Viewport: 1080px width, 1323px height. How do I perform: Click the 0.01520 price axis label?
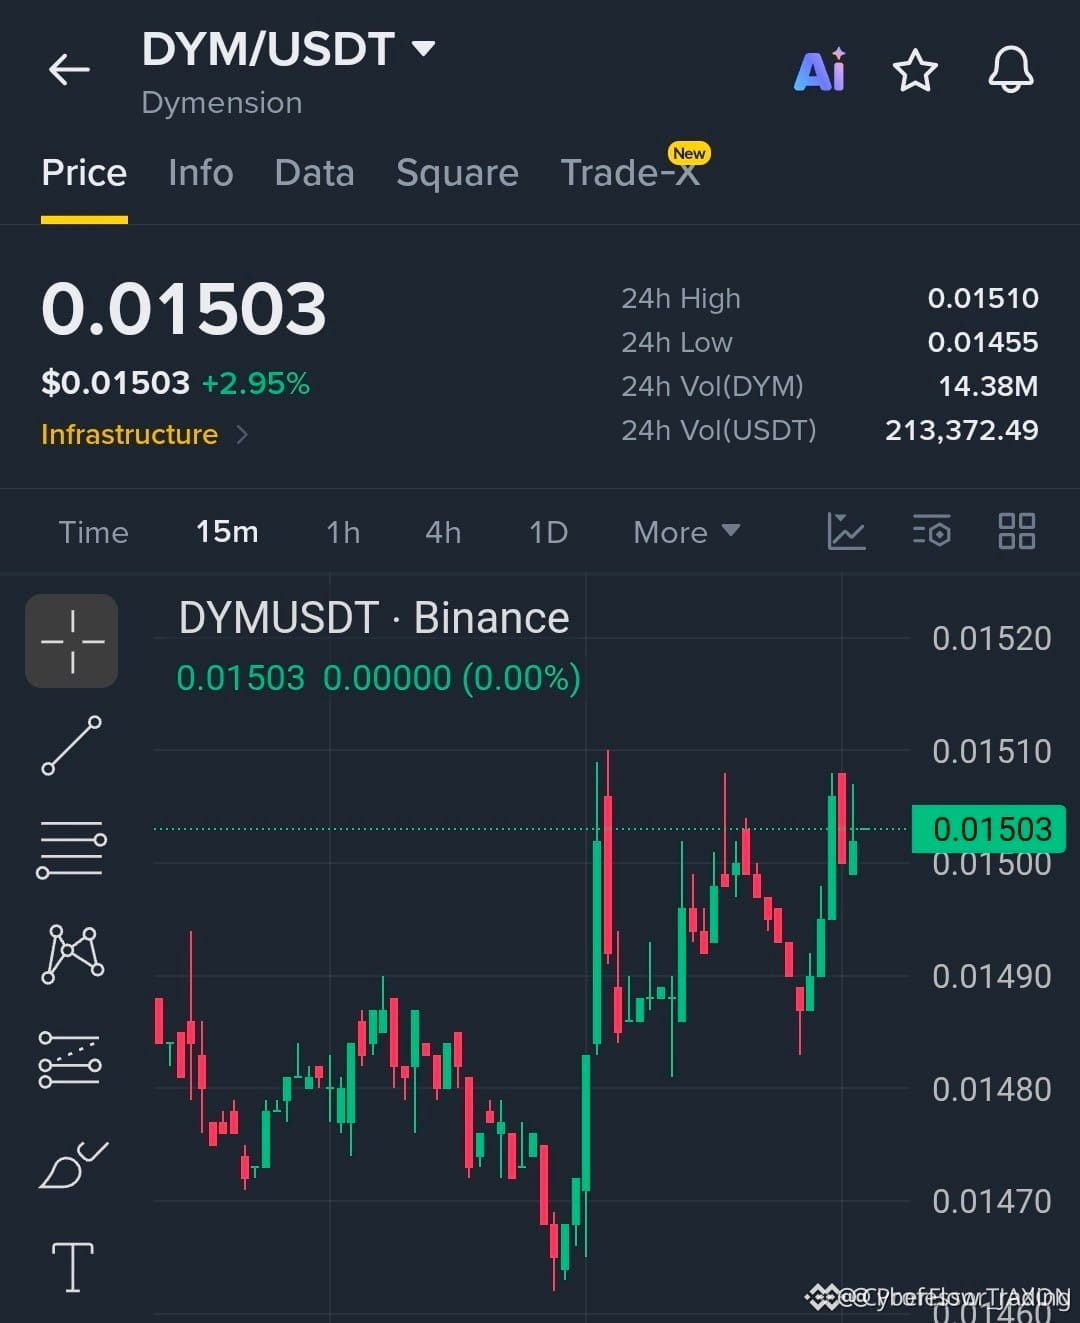tap(992, 638)
